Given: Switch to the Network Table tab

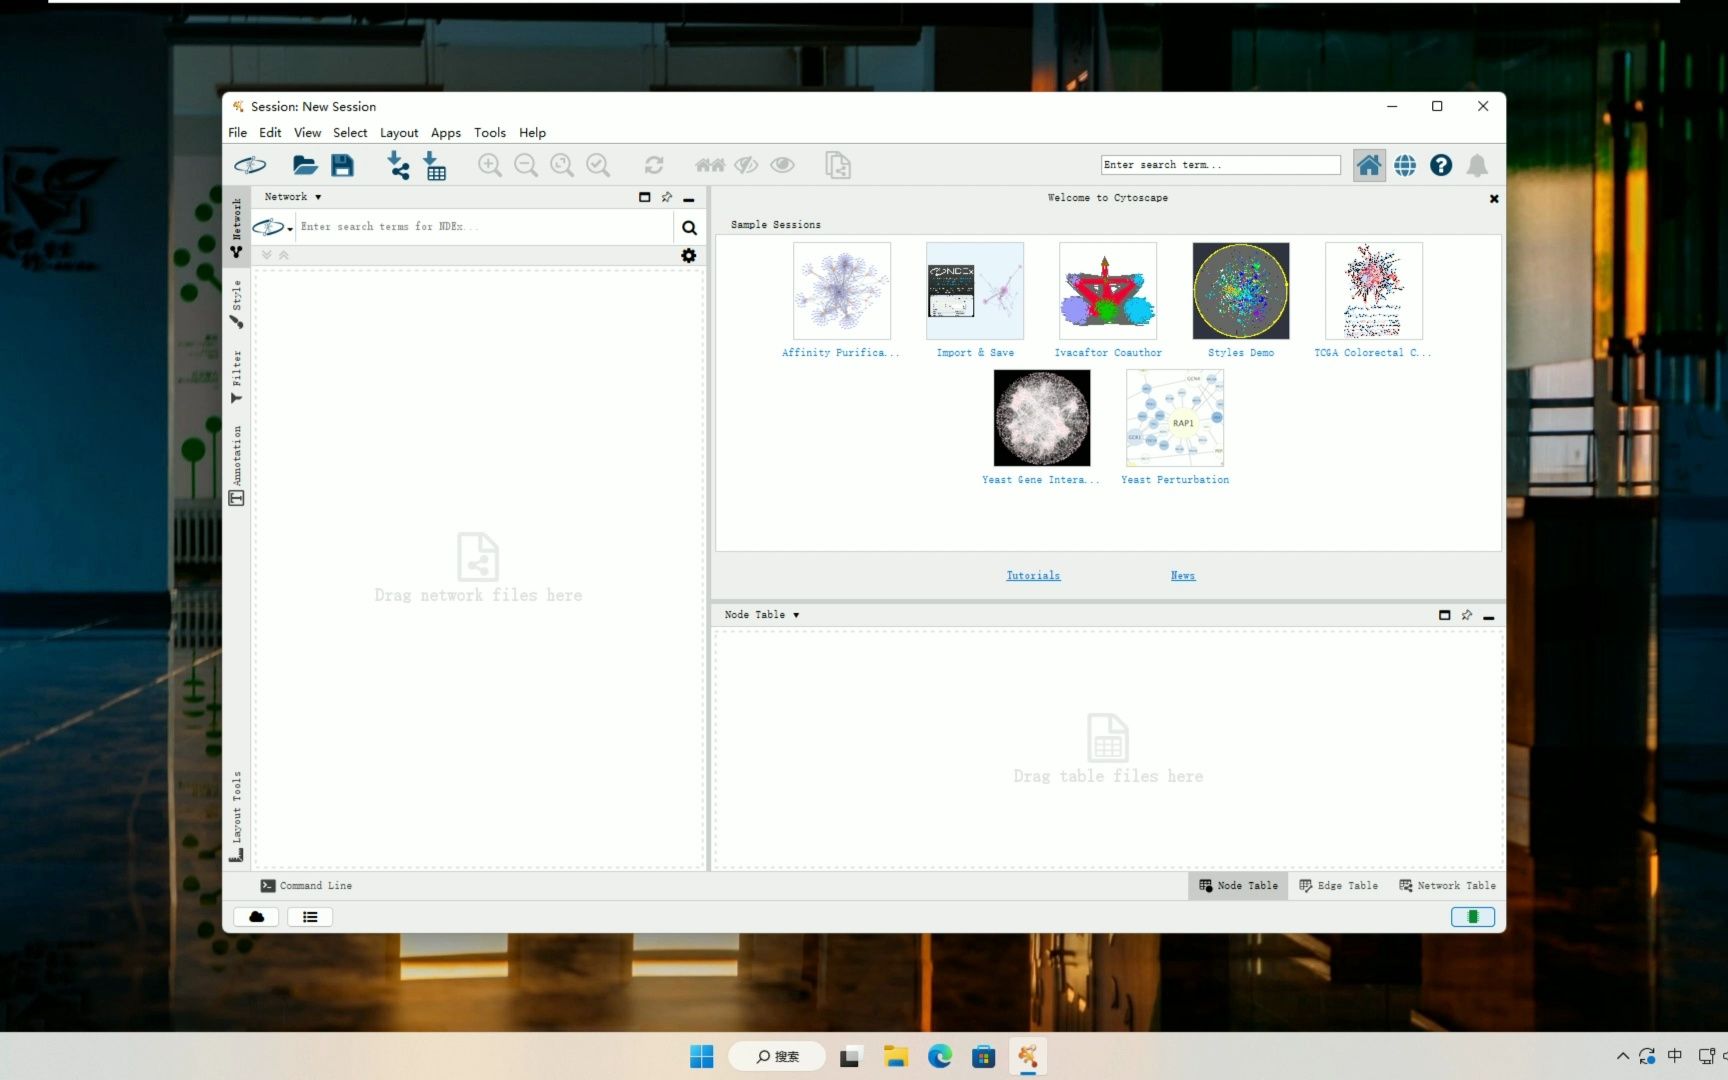Looking at the screenshot, I should 1447,886.
